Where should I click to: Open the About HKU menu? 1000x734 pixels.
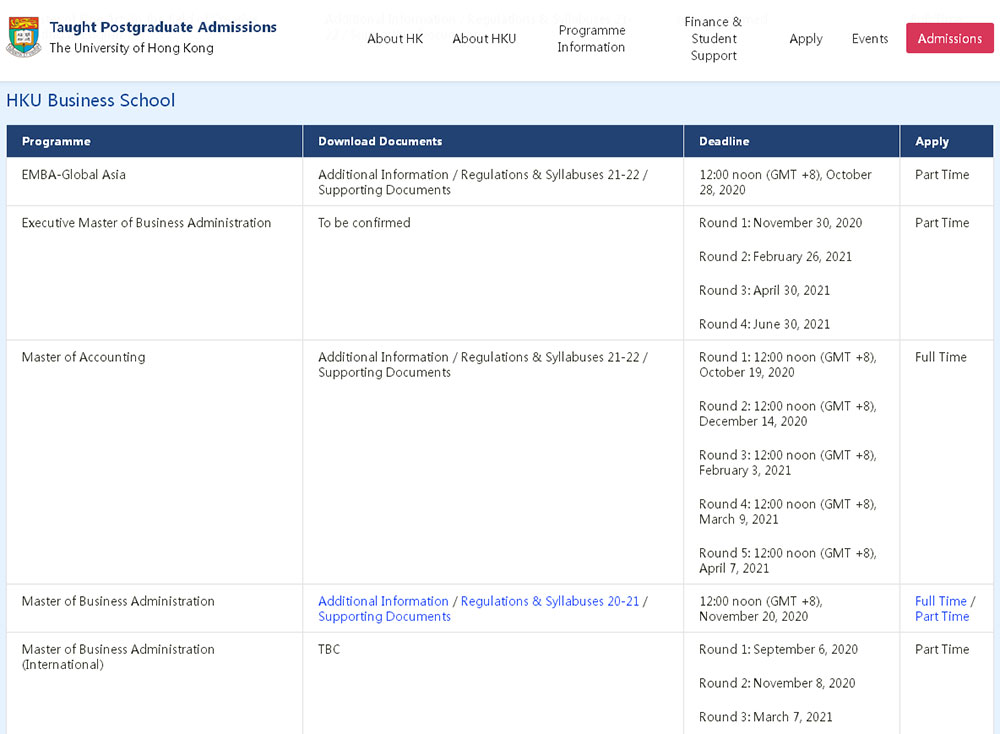pyautogui.click(x=484, y=39)
